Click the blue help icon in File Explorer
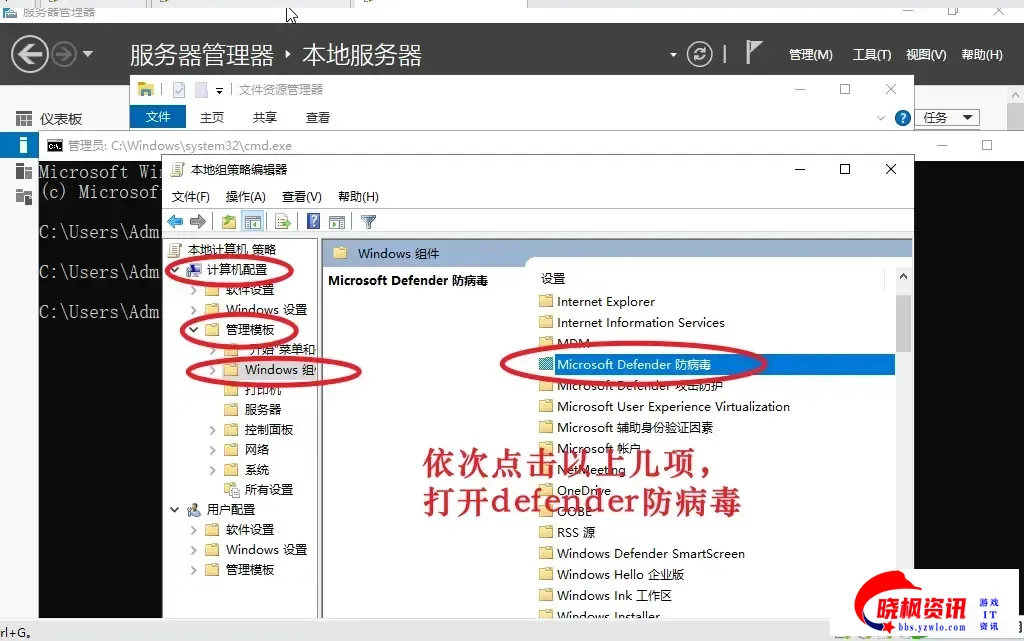The image size is (1024, 641). (903, 118)
